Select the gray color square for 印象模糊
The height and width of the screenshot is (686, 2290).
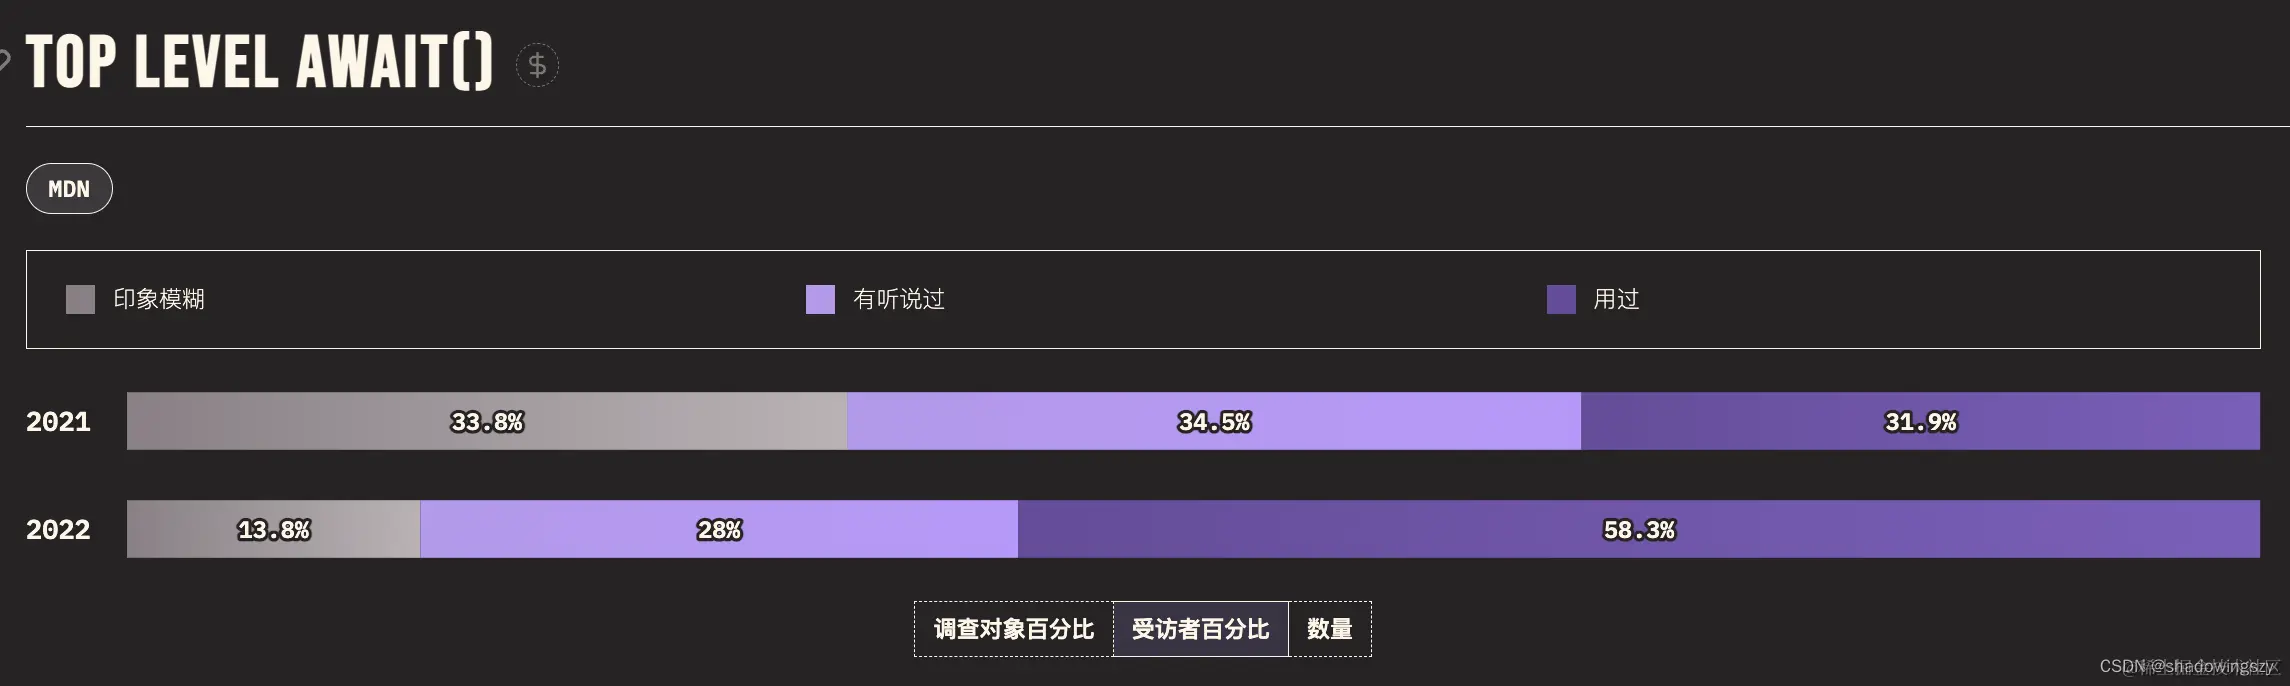78,299
